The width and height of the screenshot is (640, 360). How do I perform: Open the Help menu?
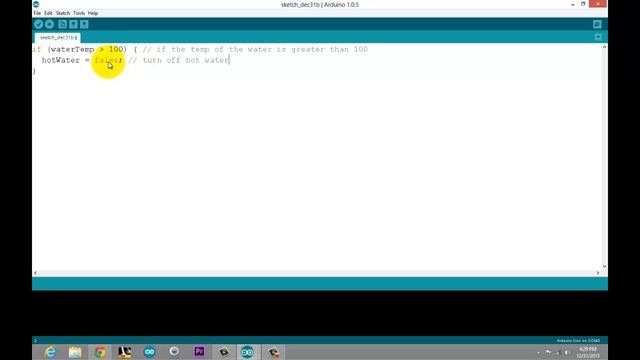click(93, 13)
